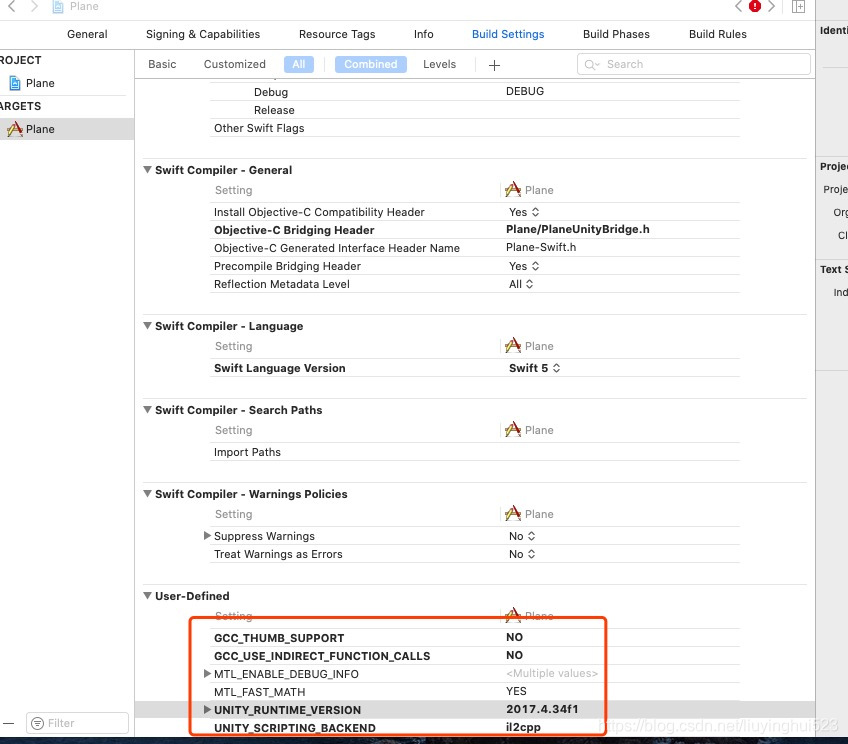Open Reflection Metadata Level All dropdown
The height and width of the screenshot is (744, 848).
point(521,284)
